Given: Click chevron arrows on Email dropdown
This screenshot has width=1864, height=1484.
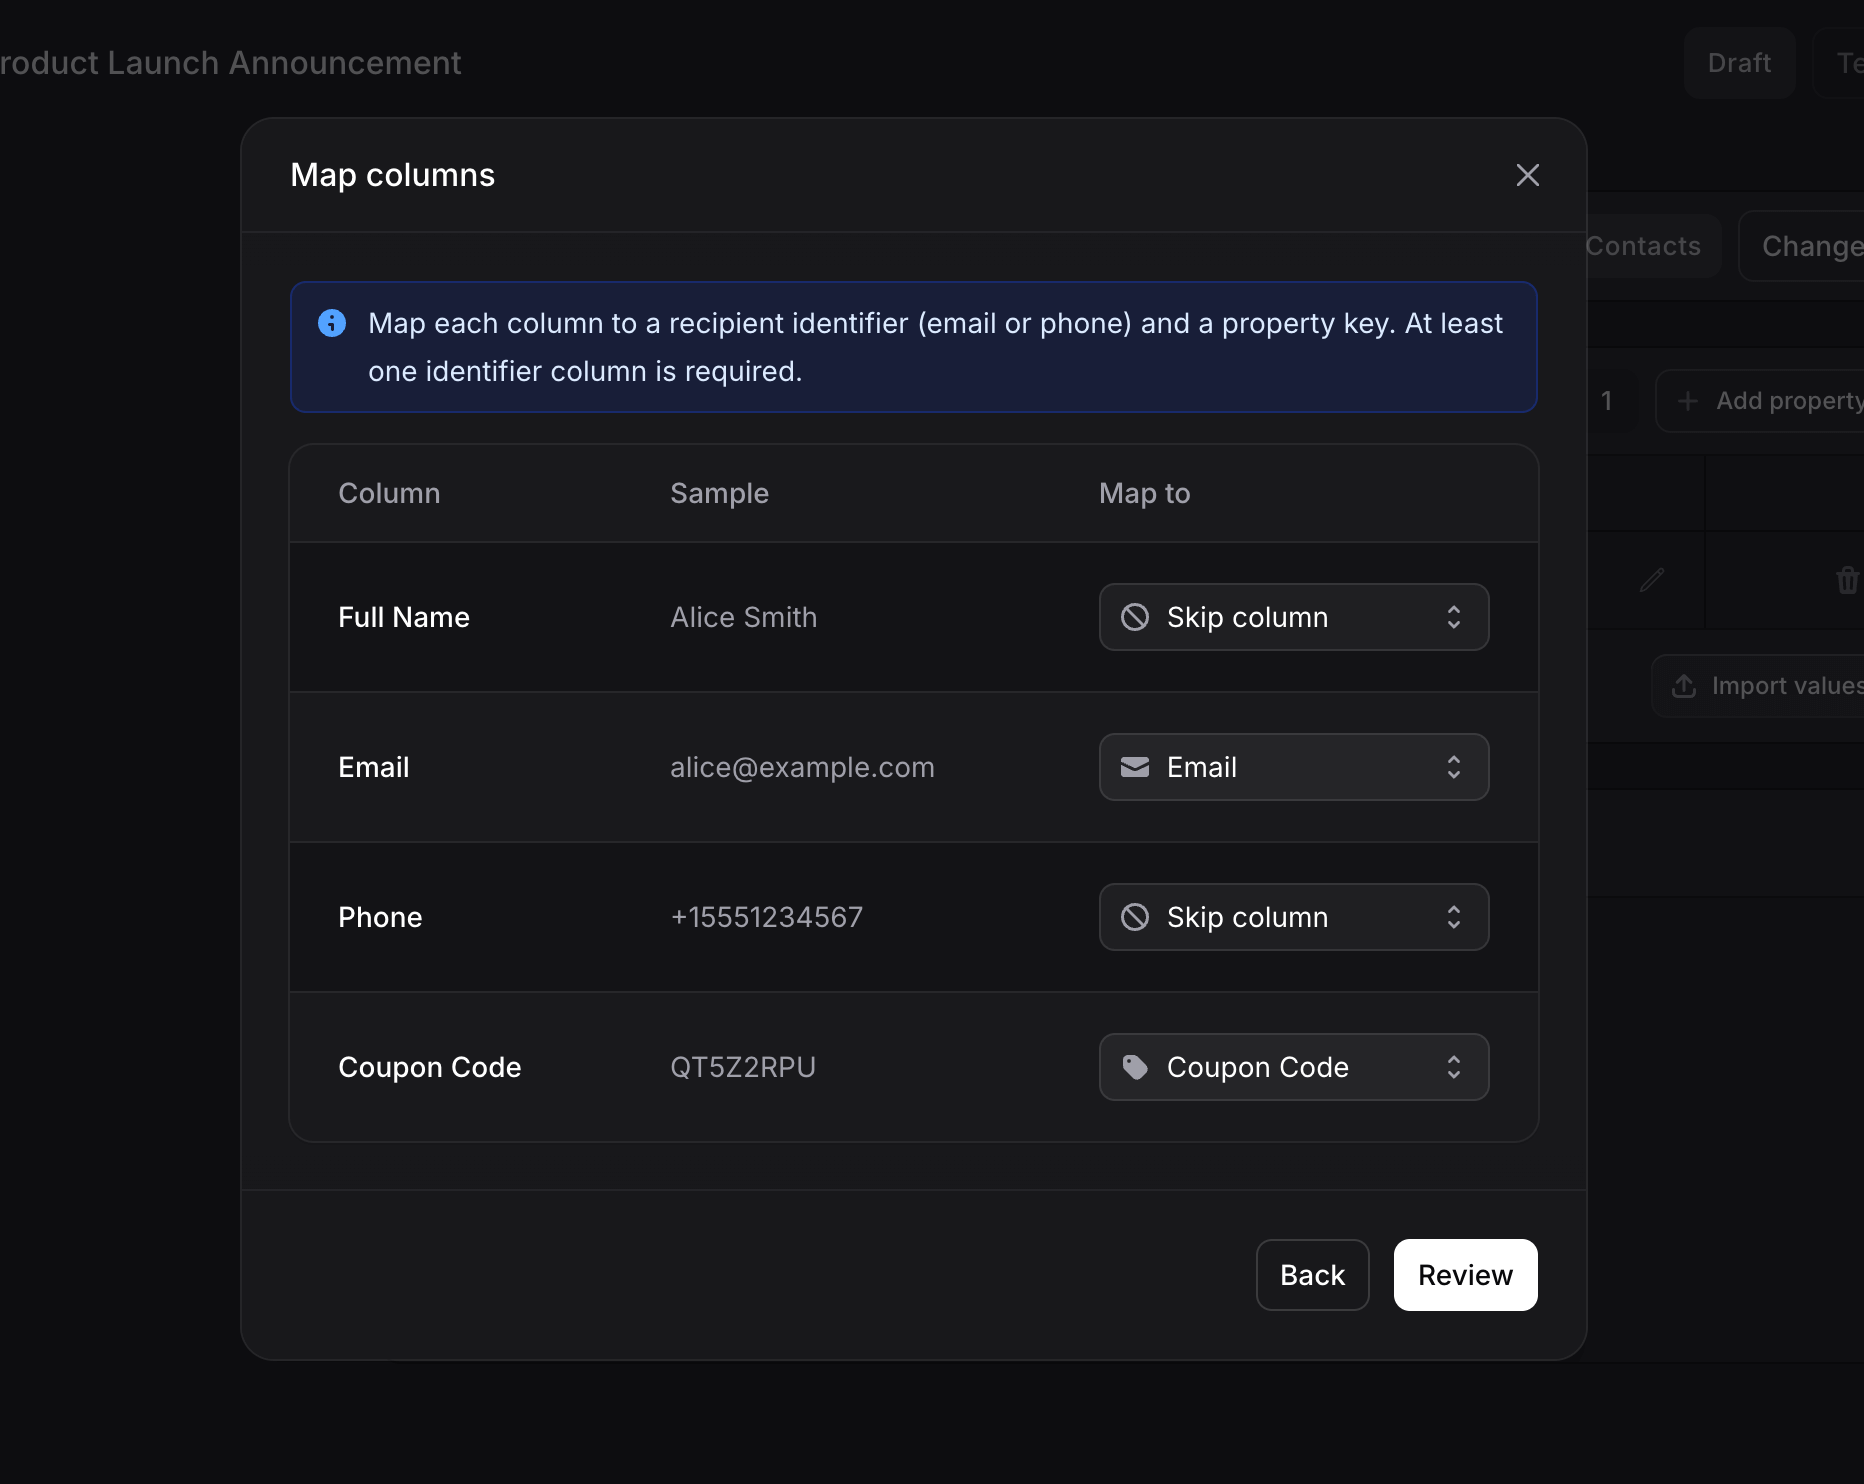Looking at the screenshot, I should [x=1454, y=767].
